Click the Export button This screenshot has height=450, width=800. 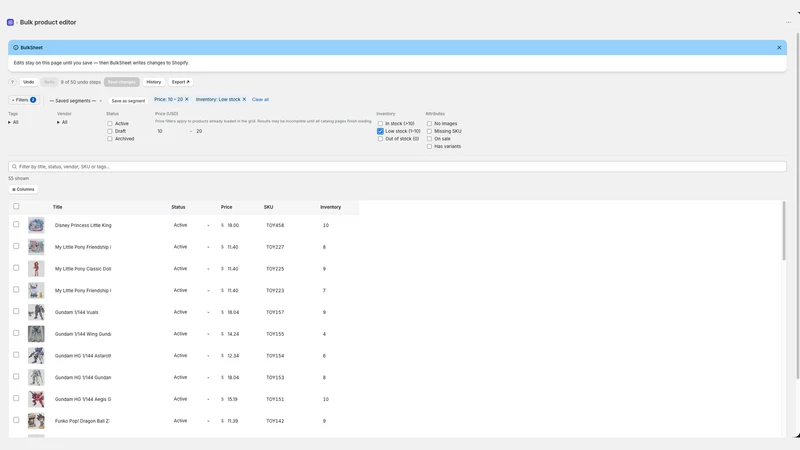(x=181, y=82)
